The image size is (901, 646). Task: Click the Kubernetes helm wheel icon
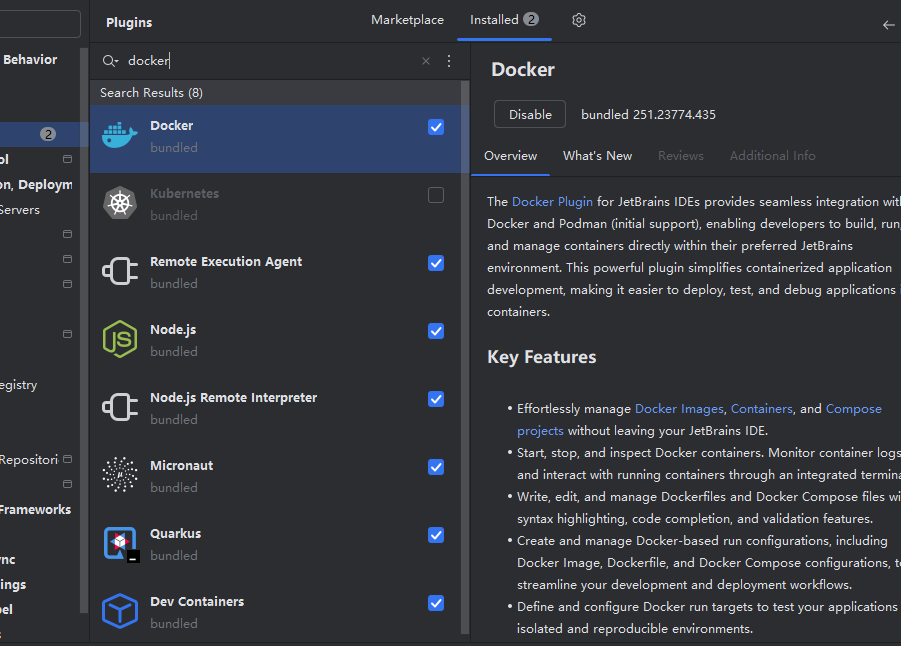point(120,203)
